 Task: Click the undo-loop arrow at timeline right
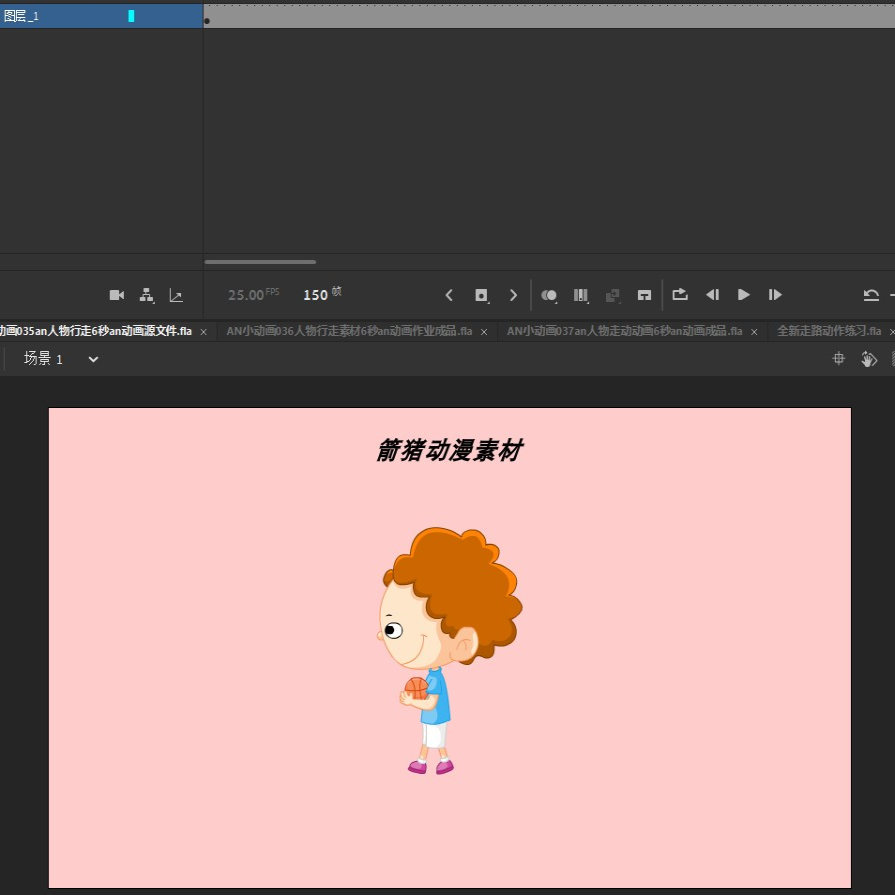point(872,295)
